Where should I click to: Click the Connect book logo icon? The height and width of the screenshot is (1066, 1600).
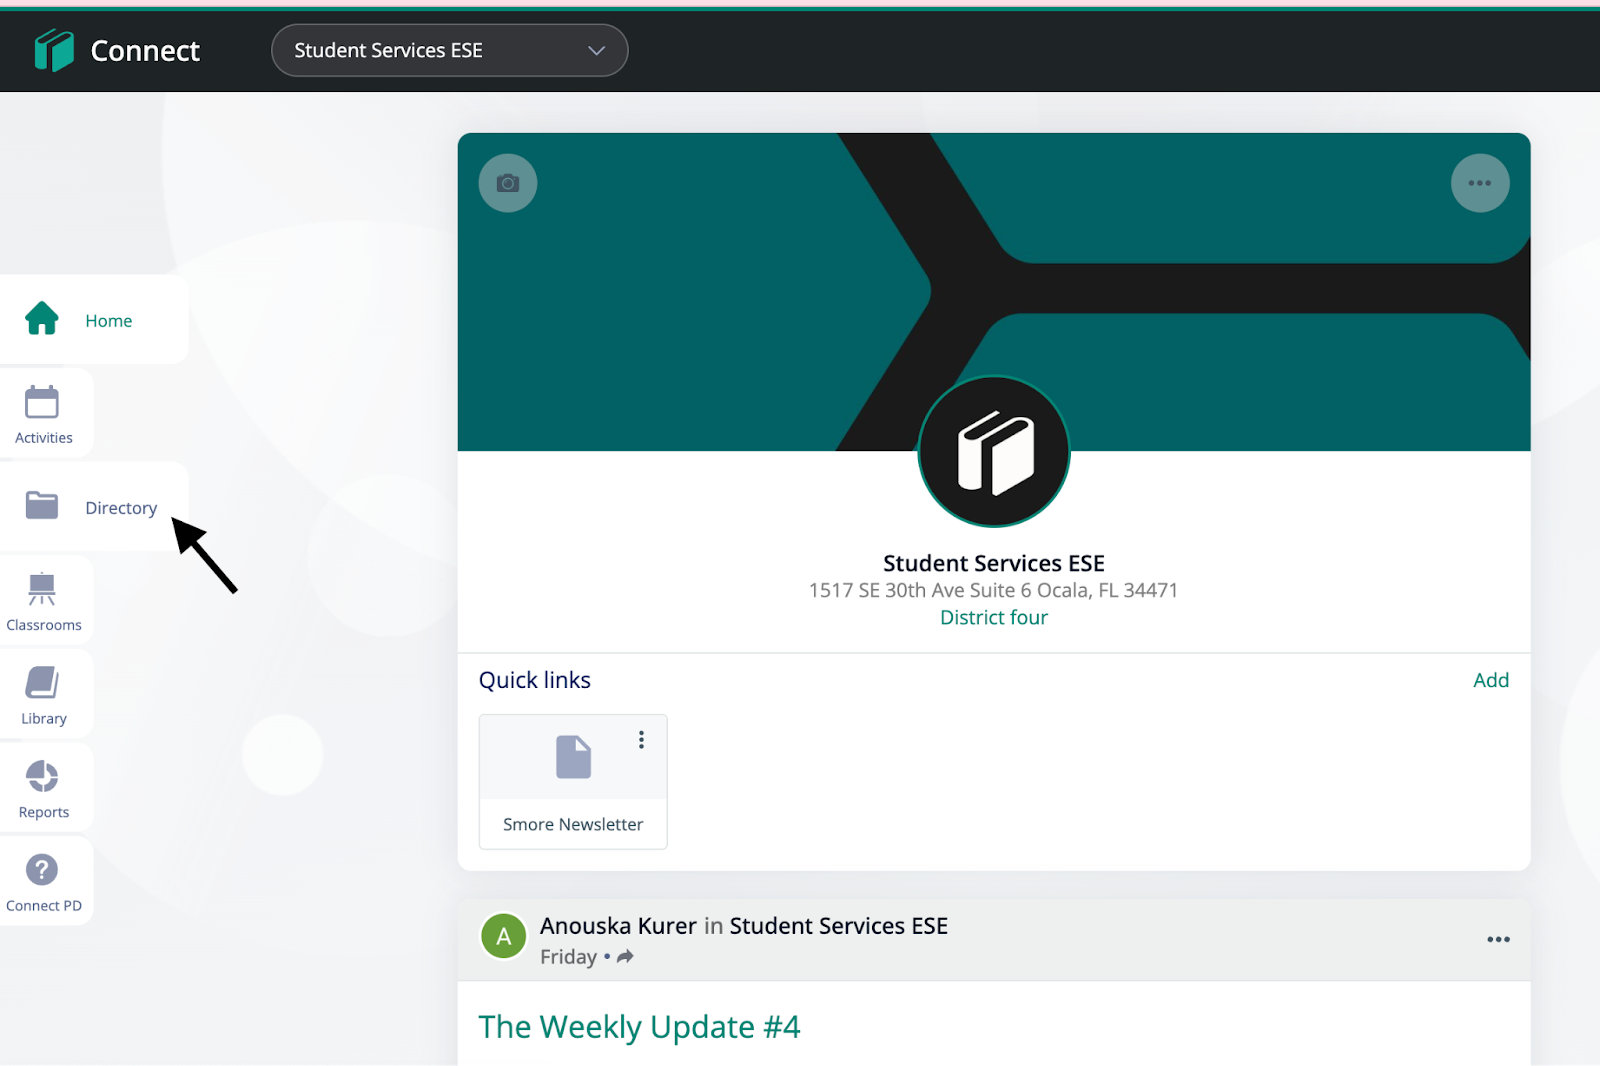coord(54,50)
